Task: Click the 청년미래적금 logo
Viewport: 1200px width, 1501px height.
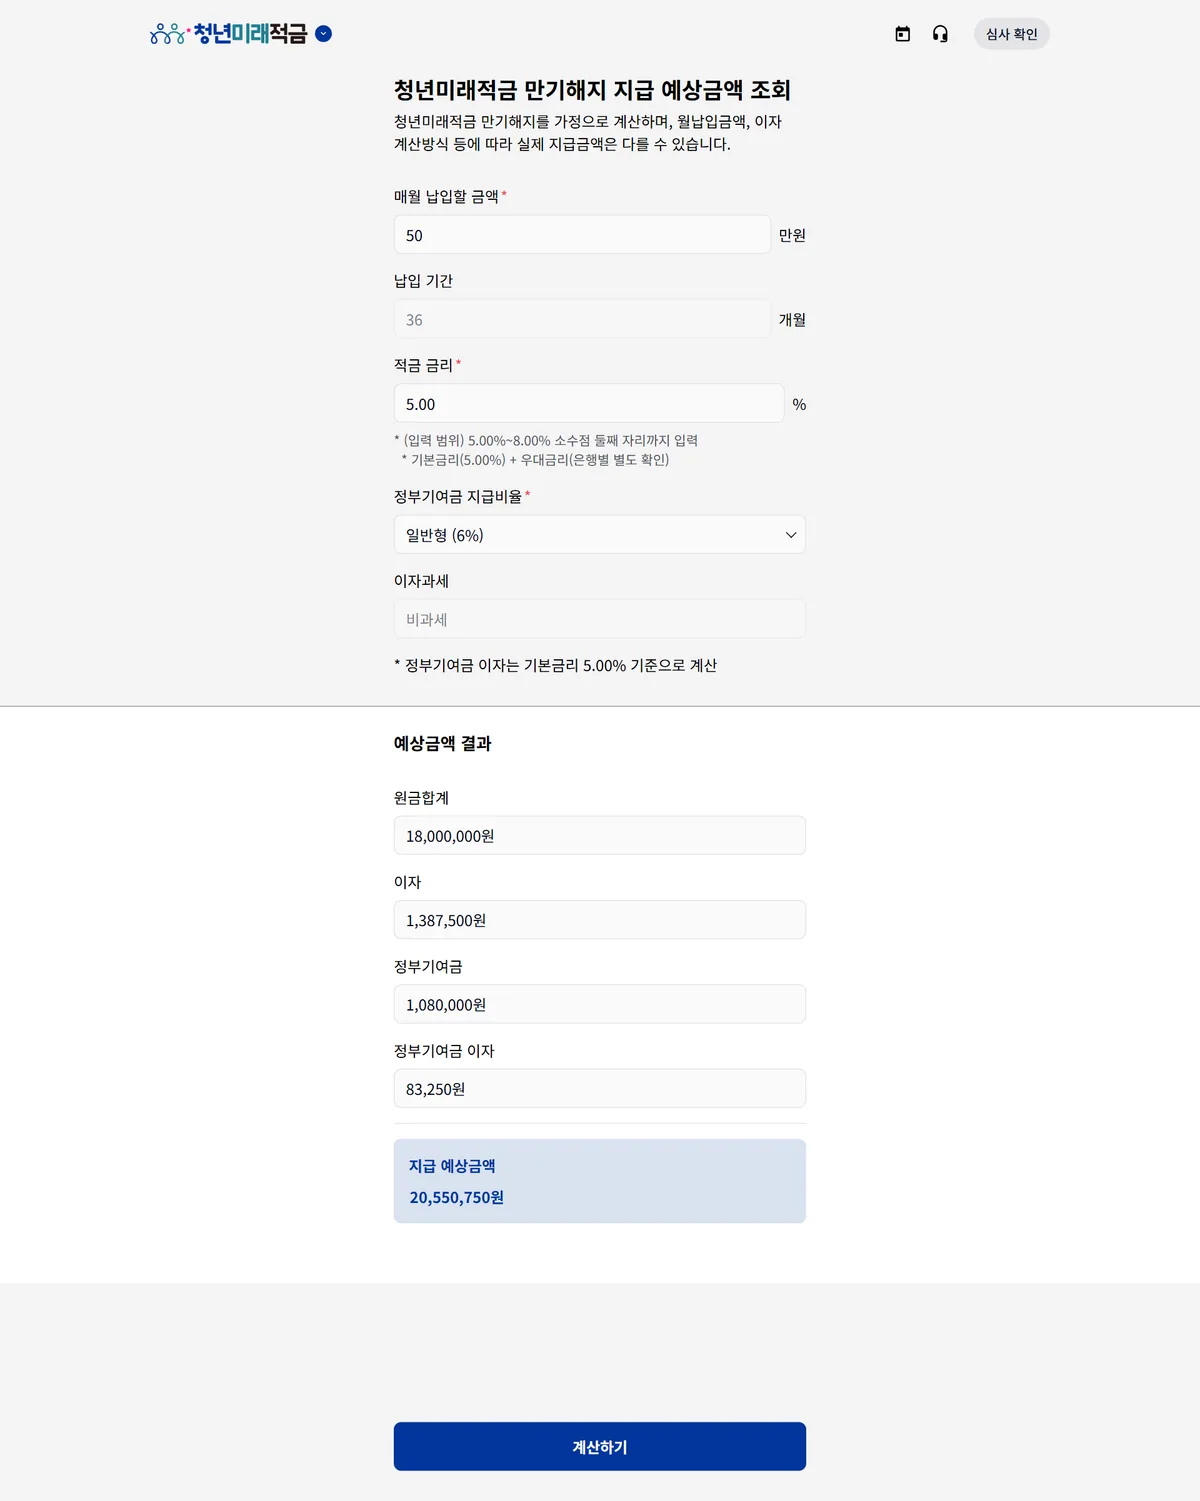Action: click(229, 34)
